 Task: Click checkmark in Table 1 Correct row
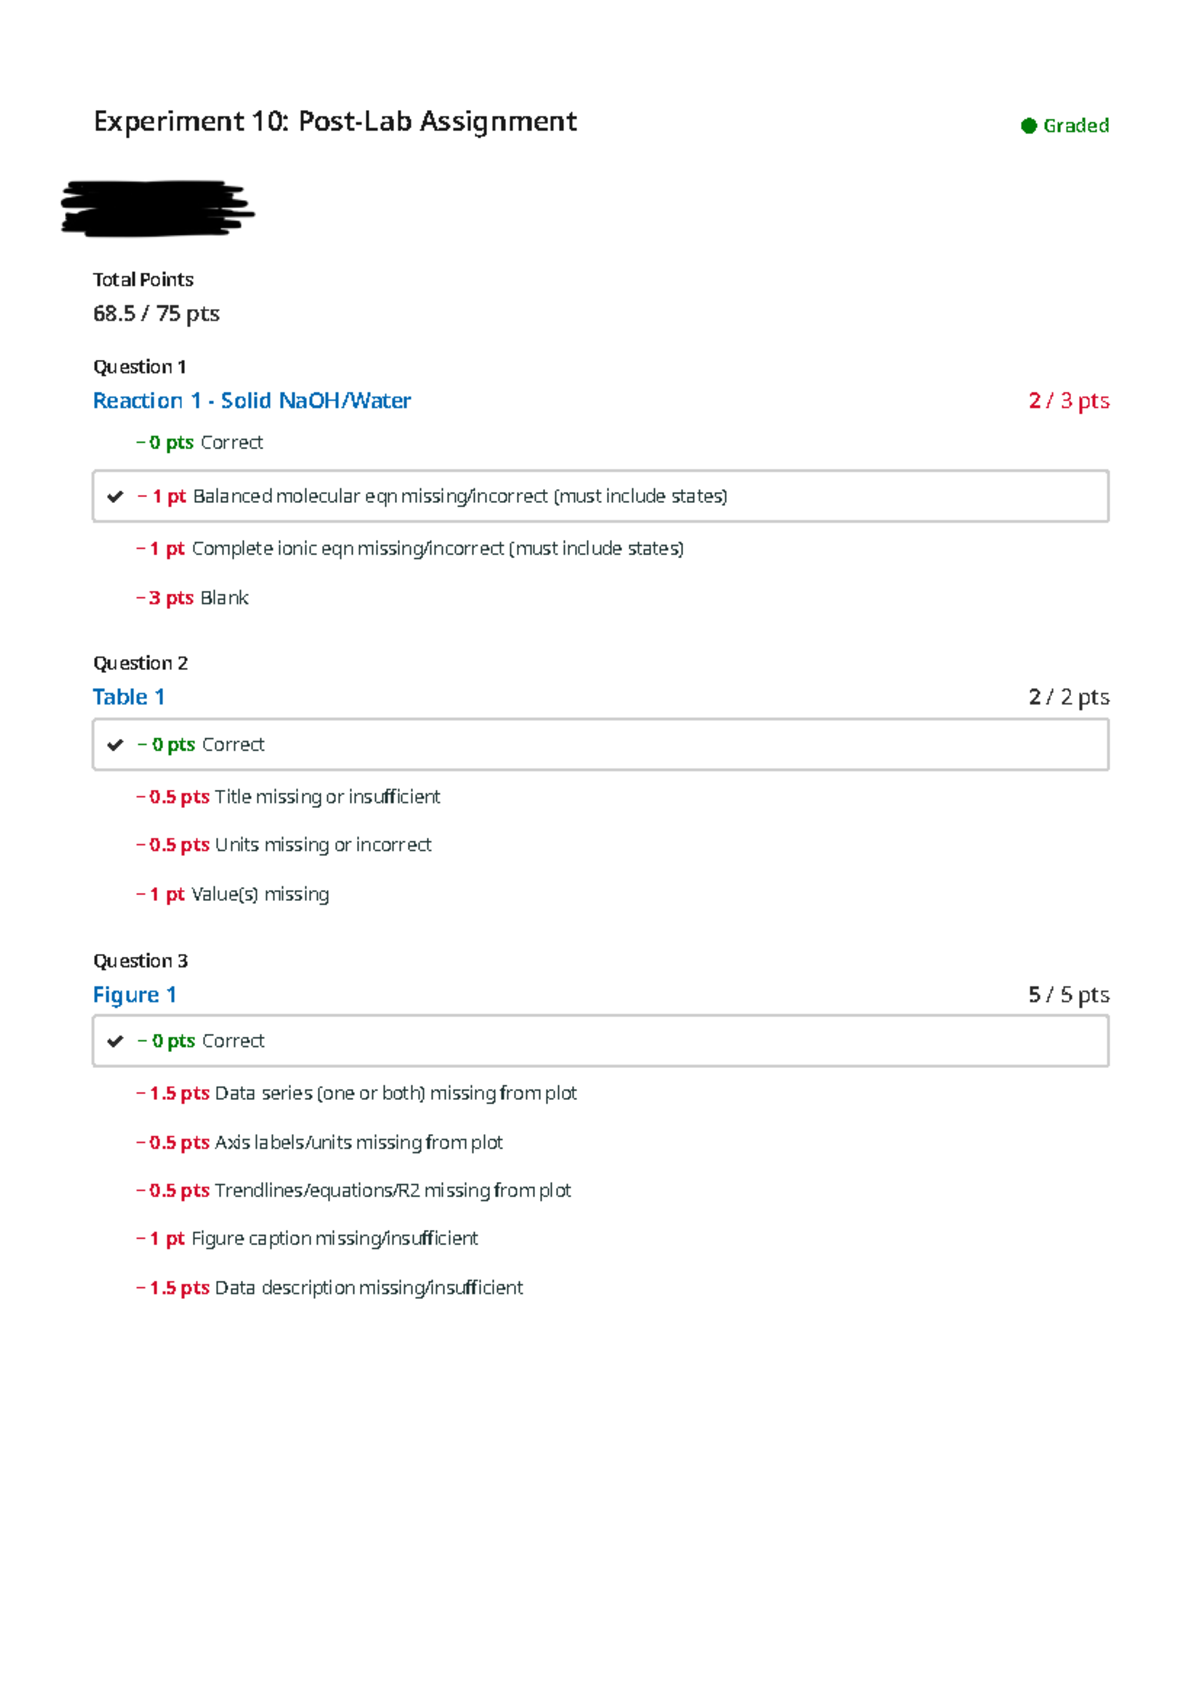pos(115,744)
